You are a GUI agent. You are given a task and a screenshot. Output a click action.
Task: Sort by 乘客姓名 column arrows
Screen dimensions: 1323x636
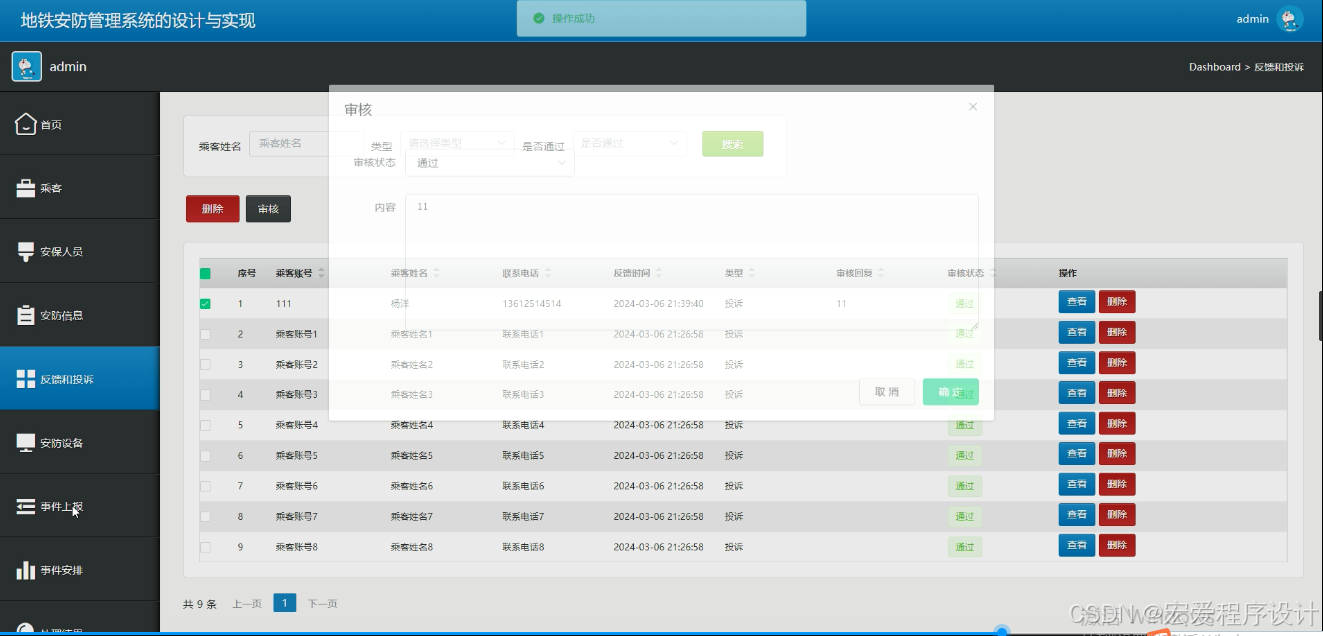click(x=437, y=273)
